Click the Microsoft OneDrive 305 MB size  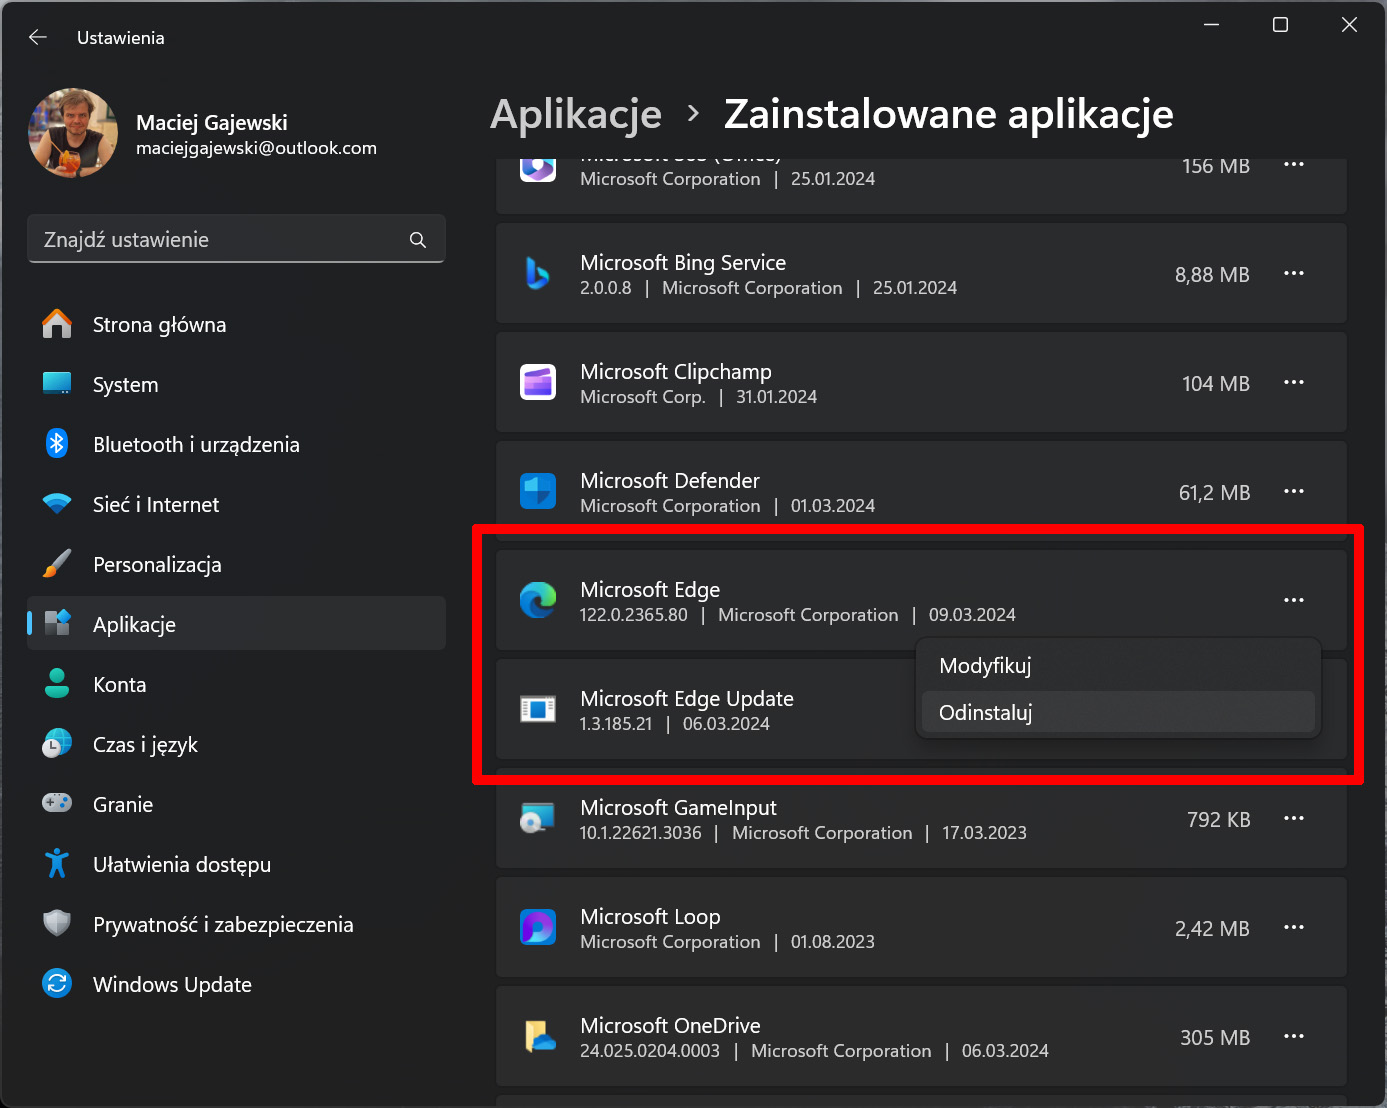tap(1215, 1037)
